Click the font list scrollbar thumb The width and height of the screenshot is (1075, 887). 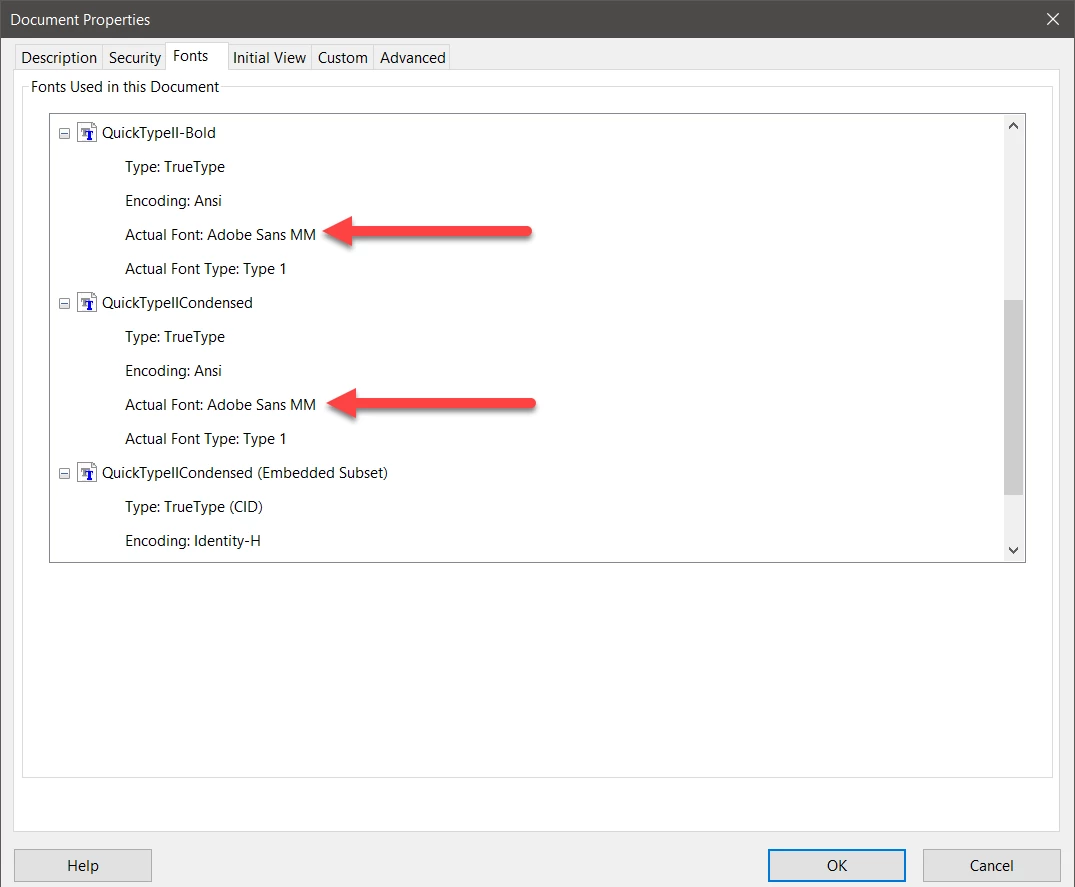tap(1013, 397)
